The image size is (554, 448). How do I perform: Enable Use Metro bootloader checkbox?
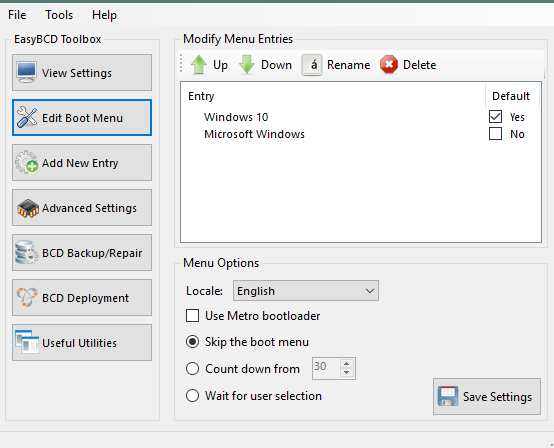pyautogui.click(x=192, y=316)
